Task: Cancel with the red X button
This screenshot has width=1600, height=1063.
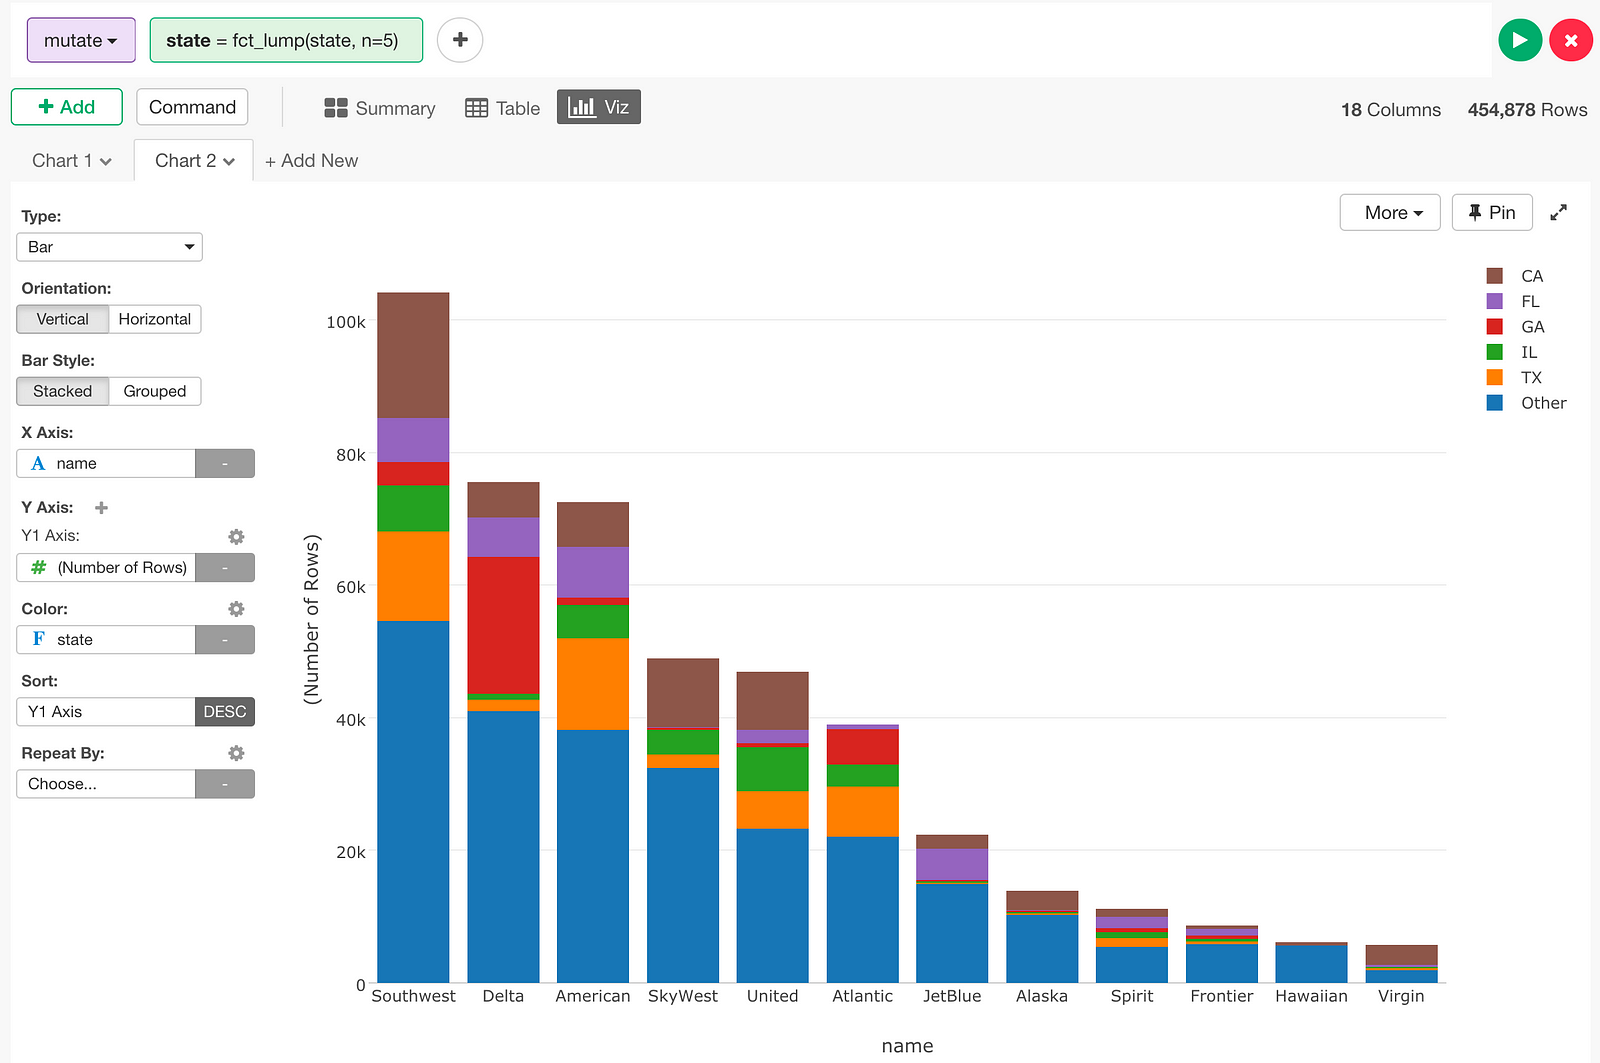Action: 1571,40
